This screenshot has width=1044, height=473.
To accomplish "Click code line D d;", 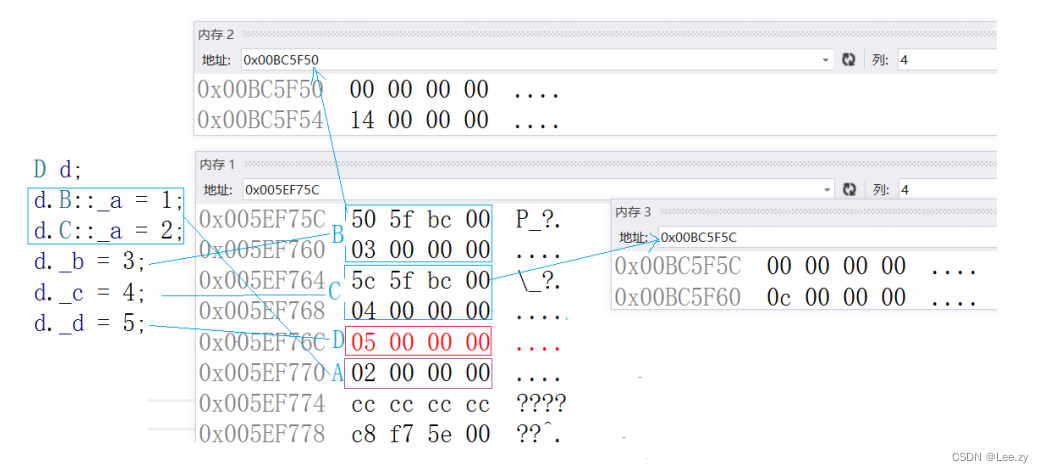I will point(57,170).
